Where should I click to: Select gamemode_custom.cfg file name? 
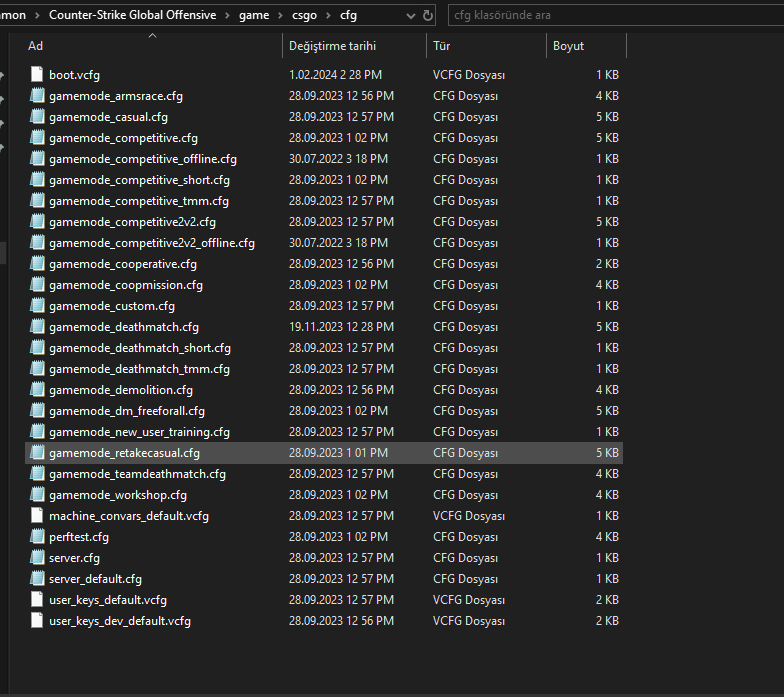click(112, 306)
